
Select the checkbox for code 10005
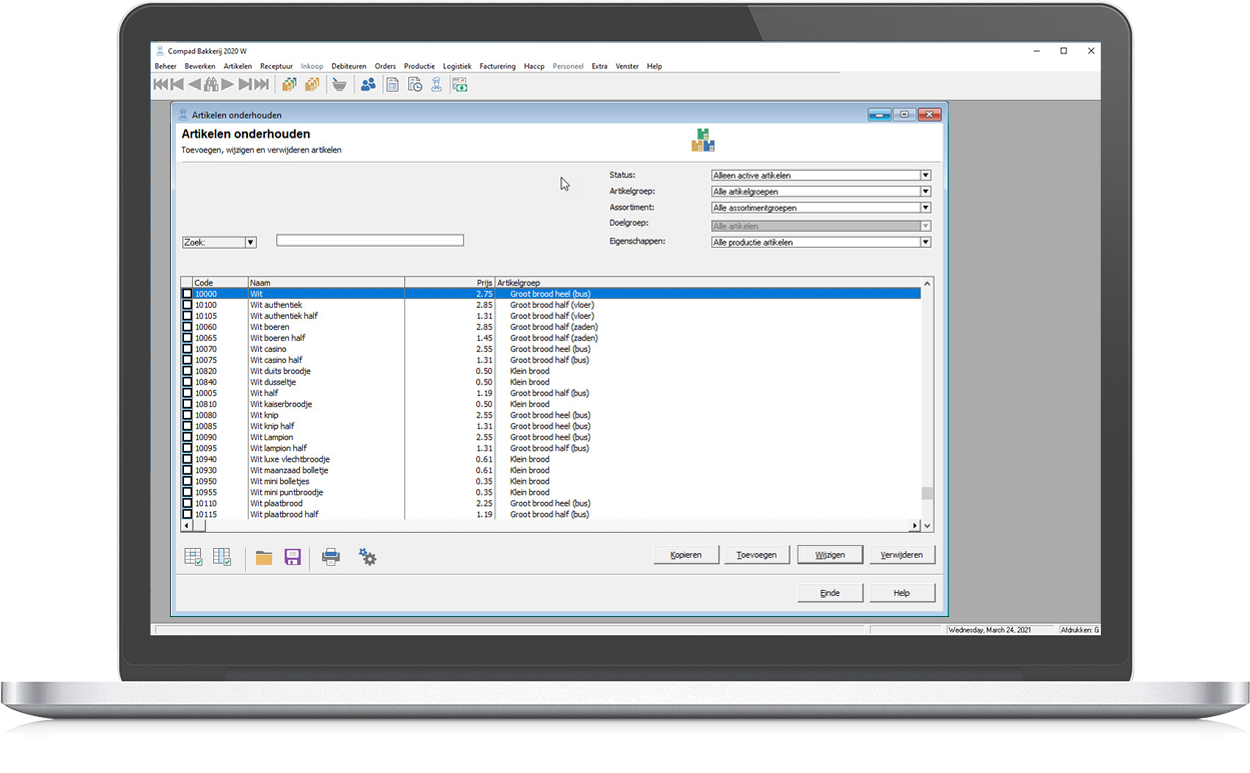(187, 393)
